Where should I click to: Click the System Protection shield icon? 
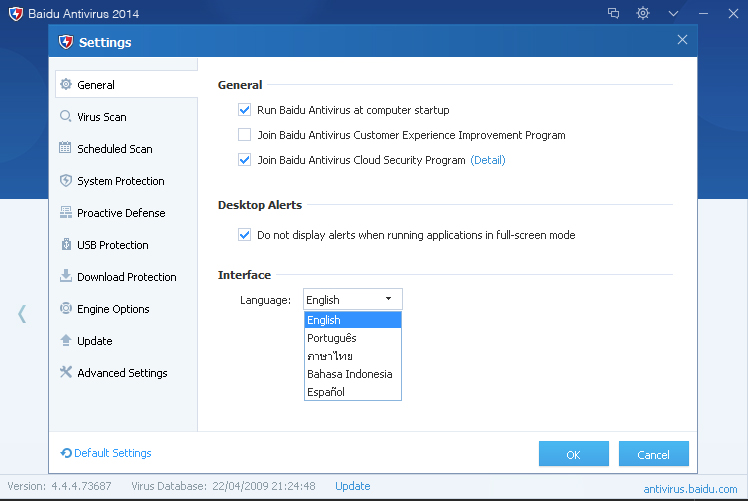tap(66, 181)
